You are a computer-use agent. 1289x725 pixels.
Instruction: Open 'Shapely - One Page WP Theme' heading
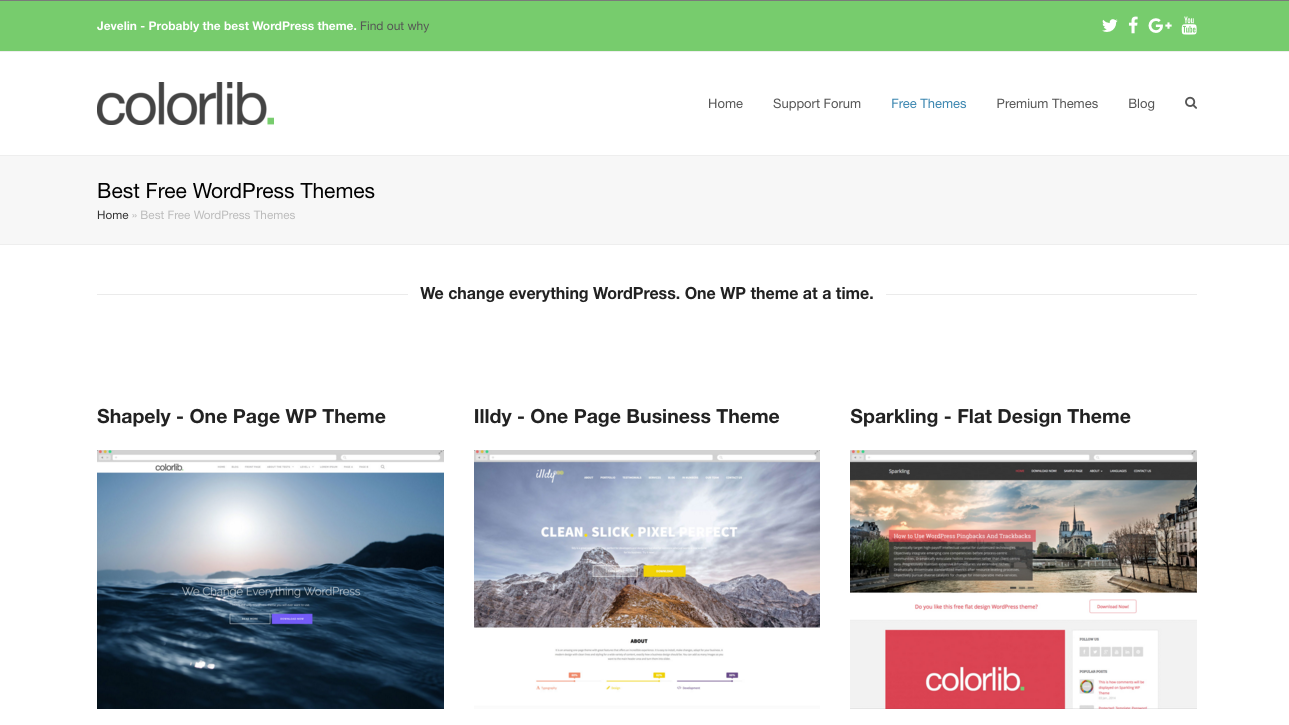coord(241,417)
